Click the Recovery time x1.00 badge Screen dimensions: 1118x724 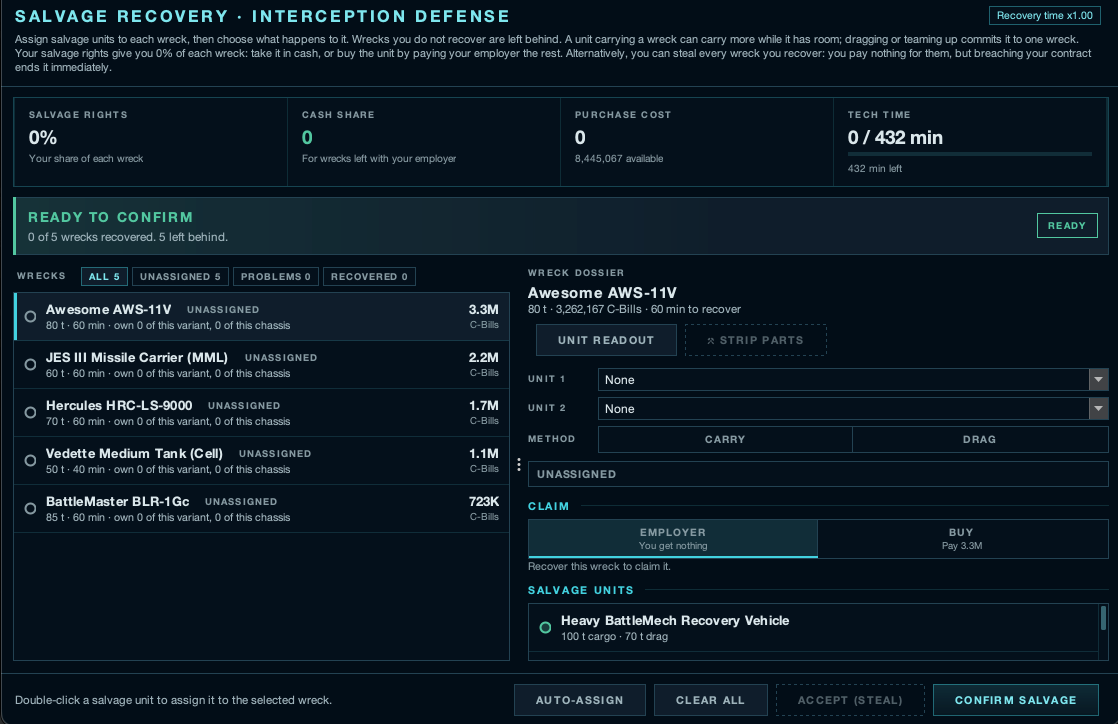pos(1045,16)
